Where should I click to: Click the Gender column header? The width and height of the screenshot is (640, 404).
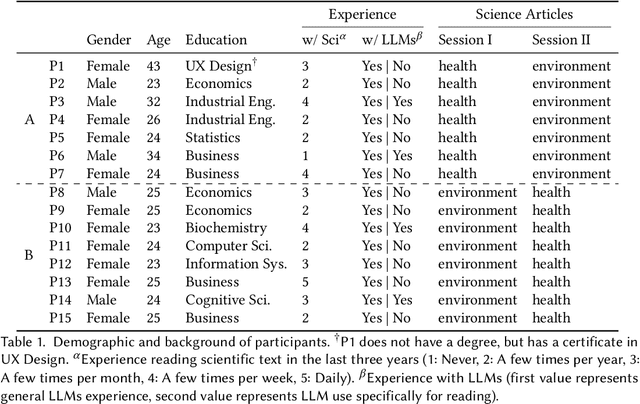click(110, 40)
